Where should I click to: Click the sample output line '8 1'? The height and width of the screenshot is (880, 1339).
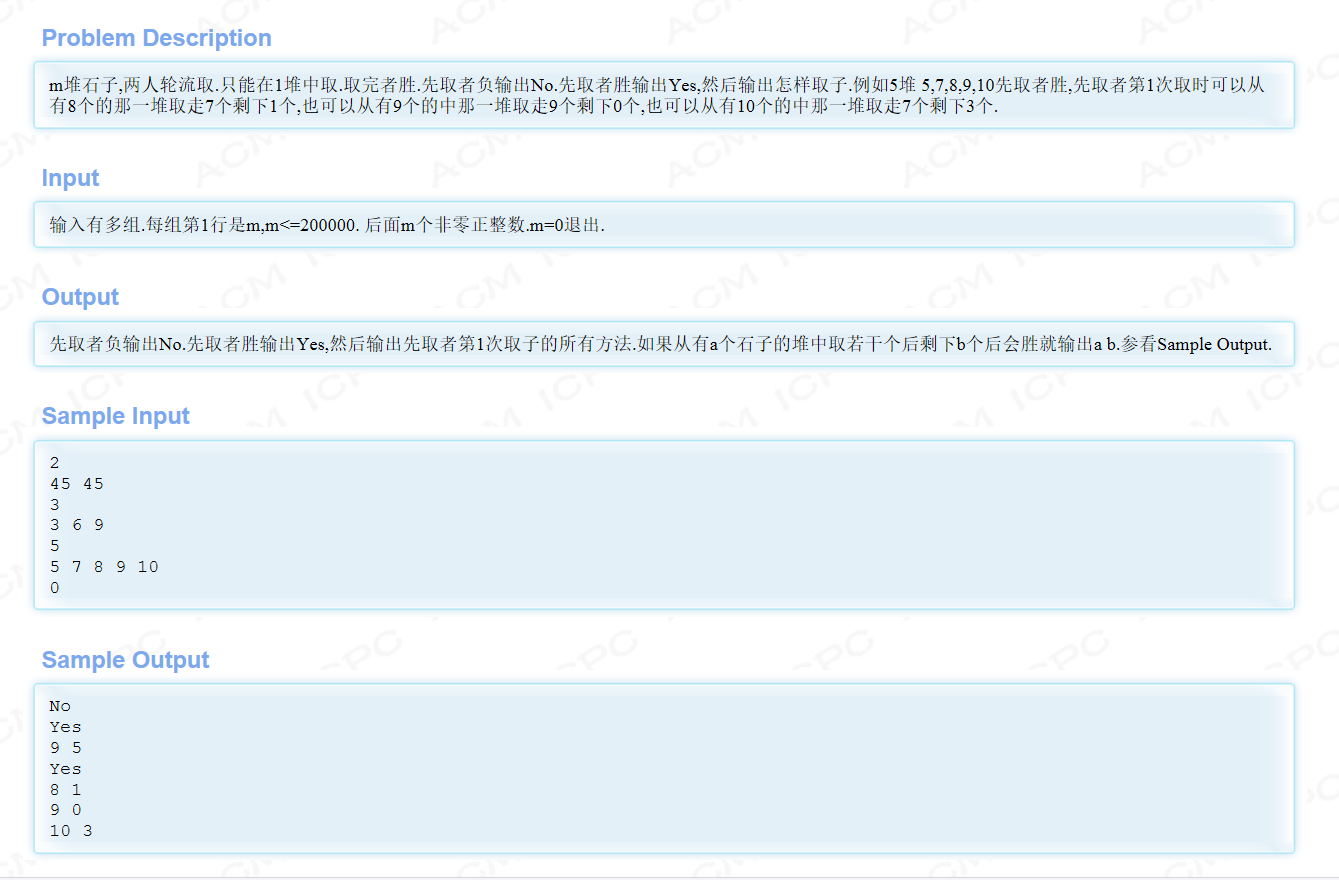click(65, 790)
